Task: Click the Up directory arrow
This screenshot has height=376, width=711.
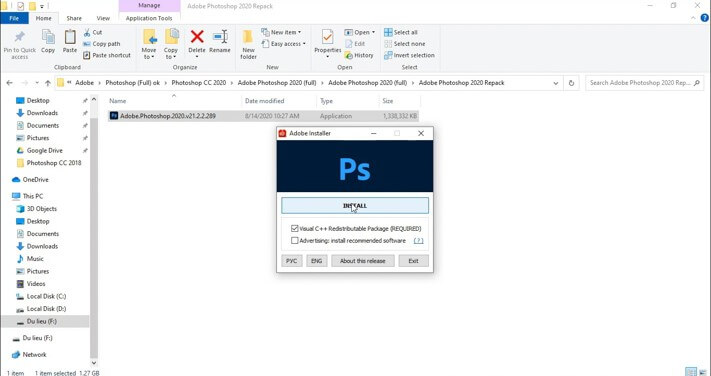Action: coord(48,83)
